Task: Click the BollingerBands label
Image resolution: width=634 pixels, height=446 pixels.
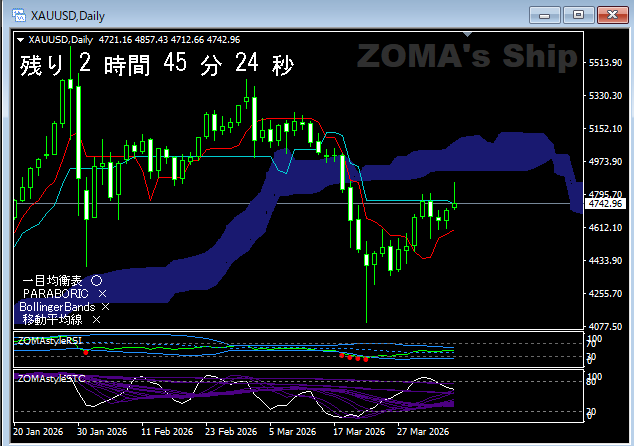Action: click(x=57, y=307)
